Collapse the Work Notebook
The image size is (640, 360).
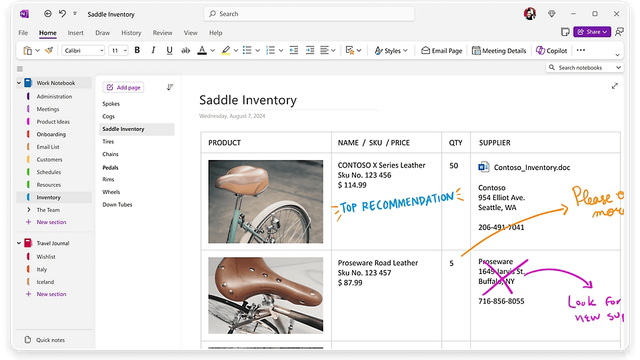[x=19, y=83]
